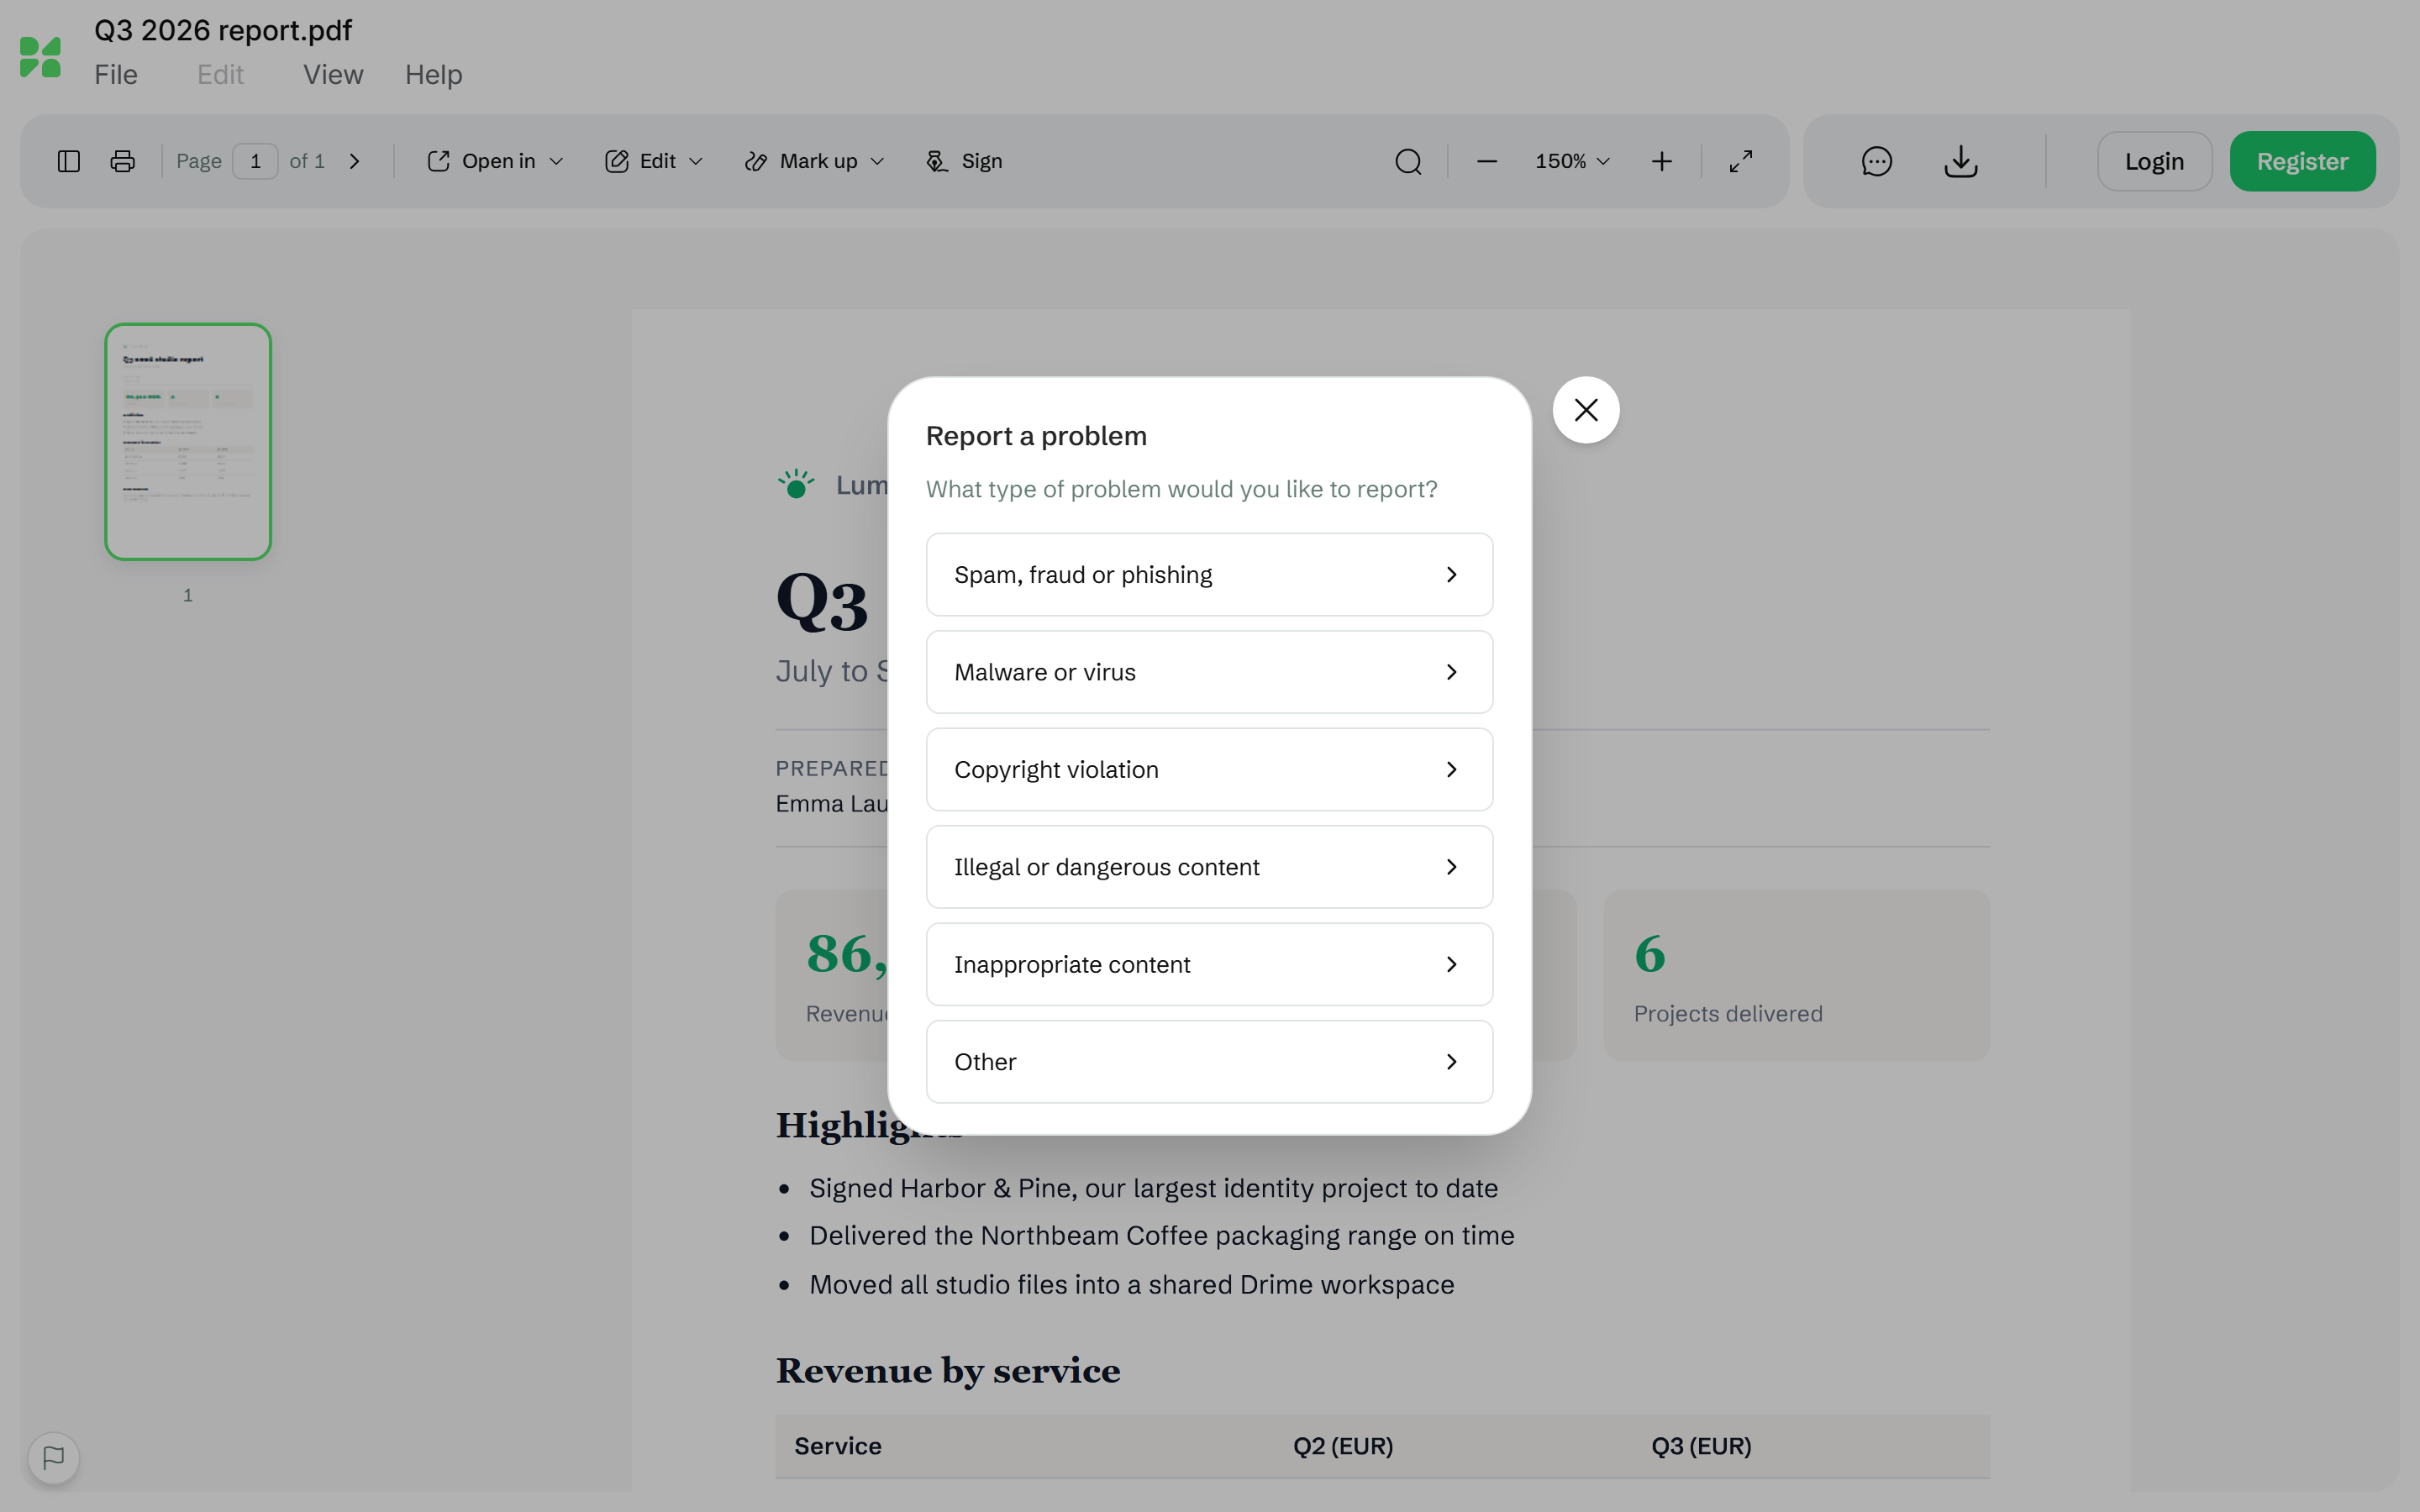Click the print icon in toolbar

click(x=122, y=161)
